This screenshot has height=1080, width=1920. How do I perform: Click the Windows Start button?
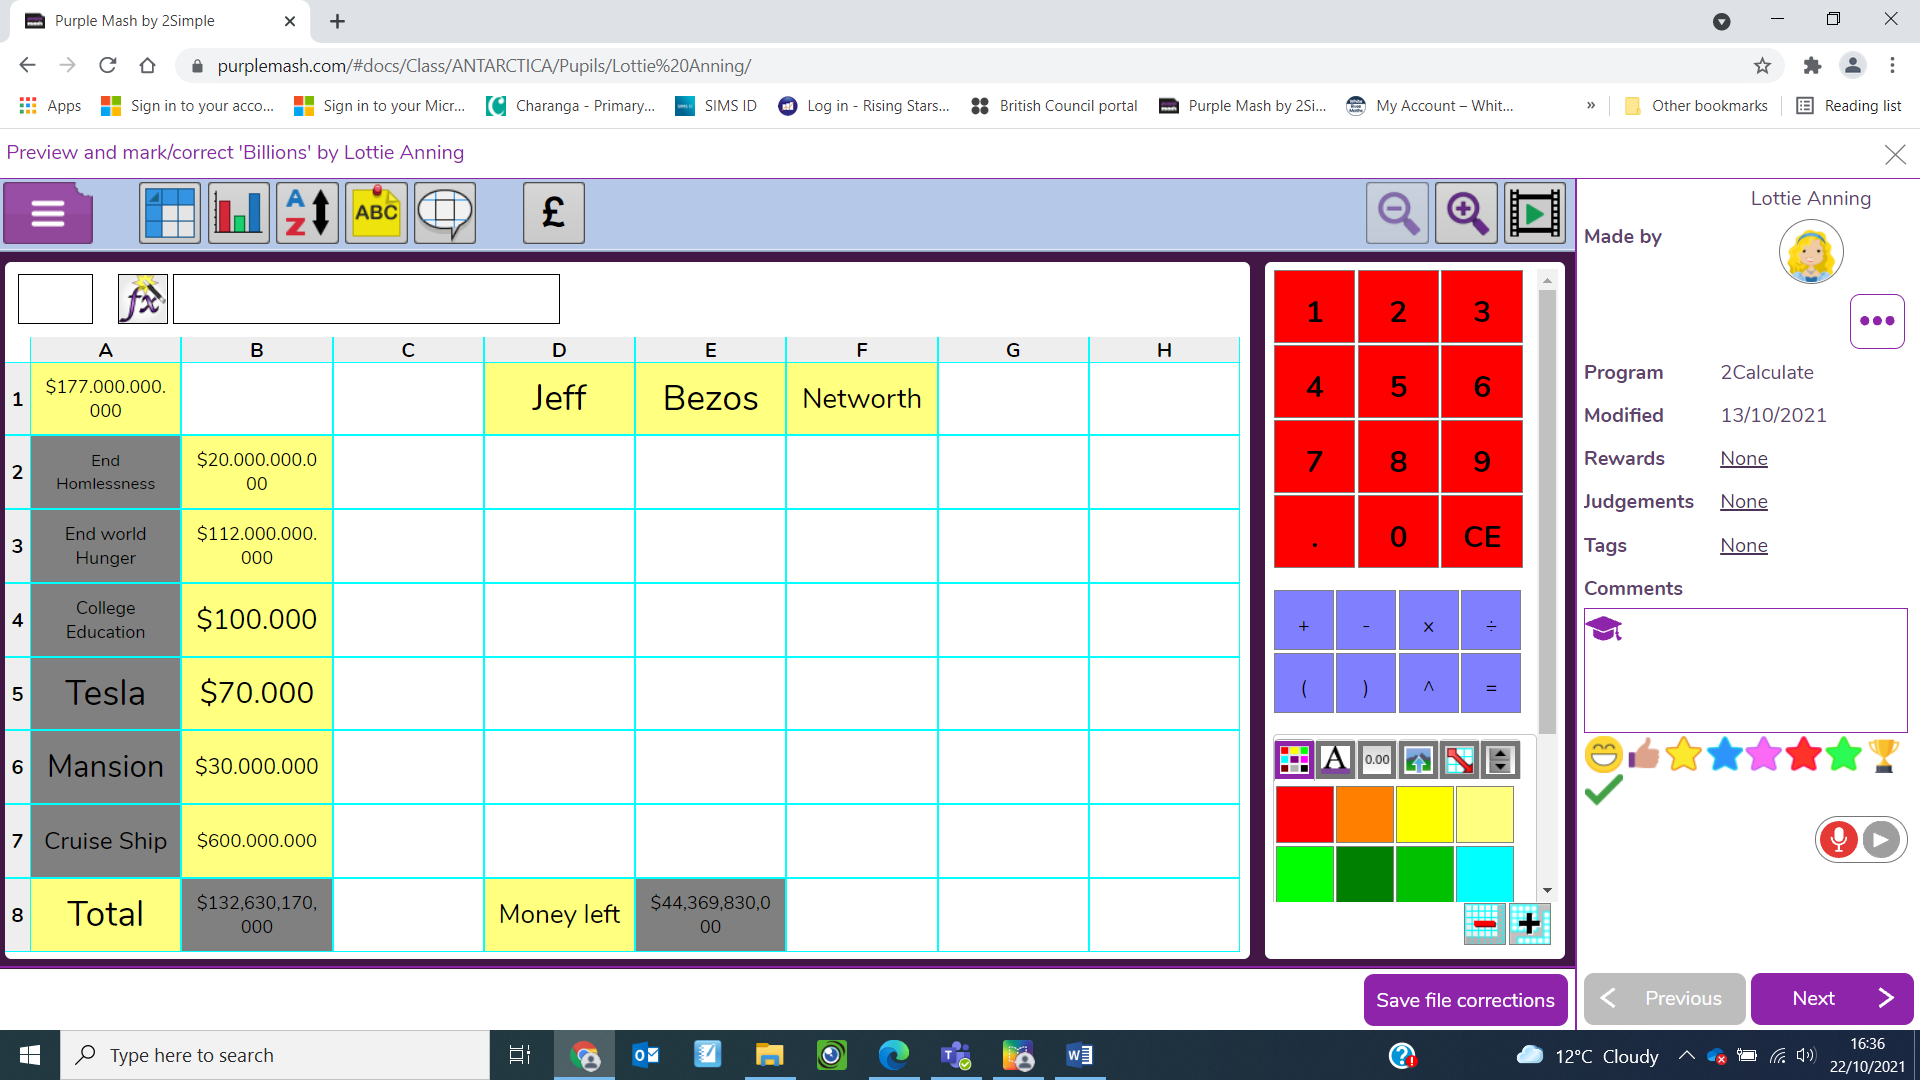[x=30, y=1055]
